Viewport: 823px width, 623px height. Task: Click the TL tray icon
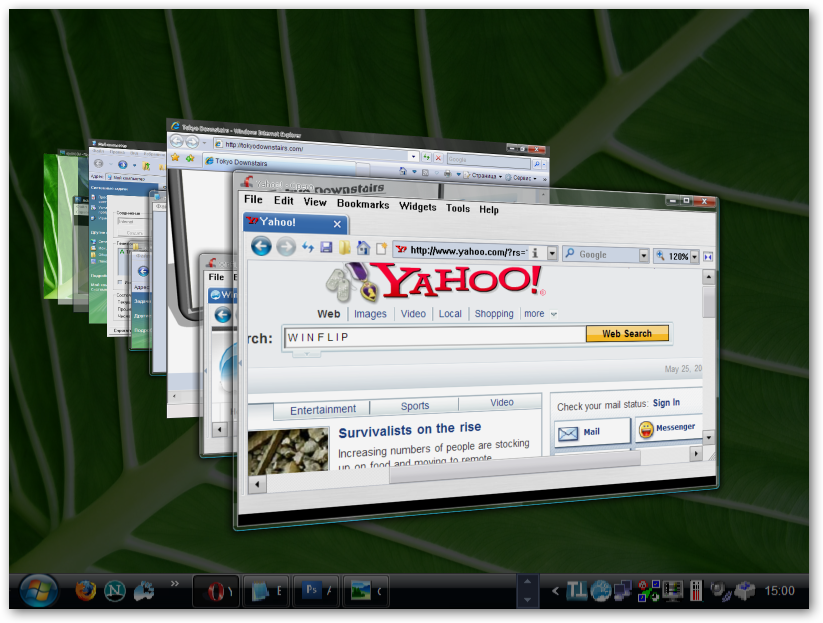click(576, 590)
